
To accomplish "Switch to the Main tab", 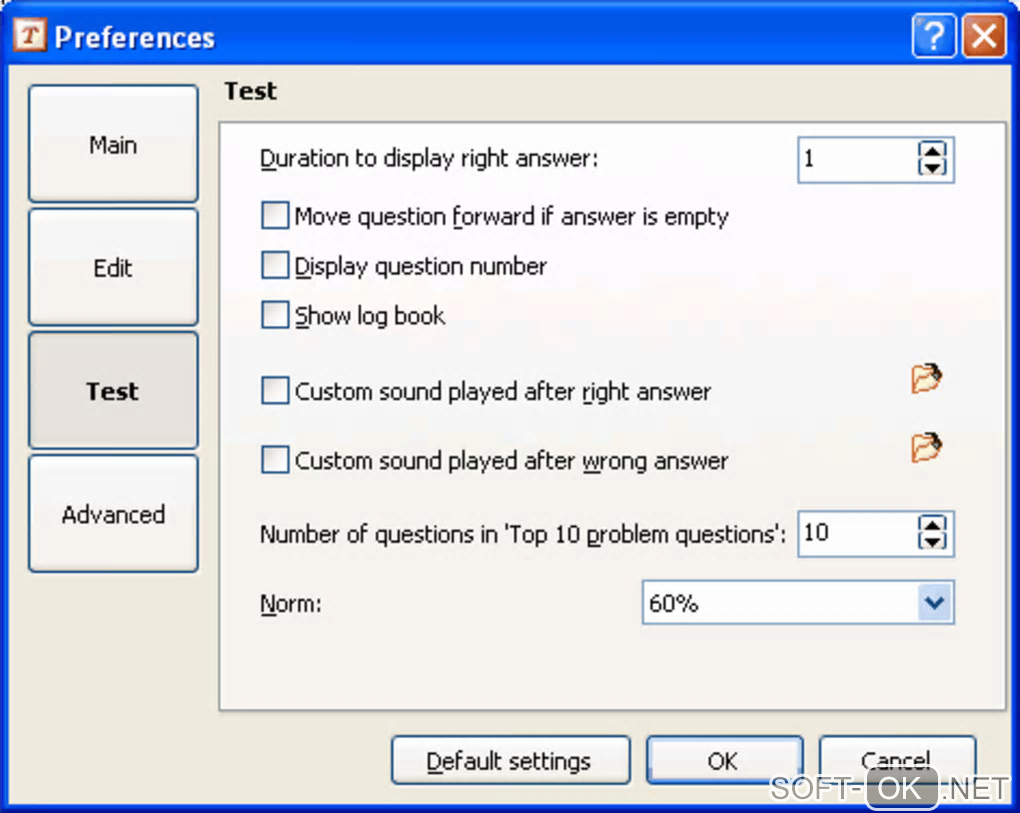I will (x=113, y=145).
